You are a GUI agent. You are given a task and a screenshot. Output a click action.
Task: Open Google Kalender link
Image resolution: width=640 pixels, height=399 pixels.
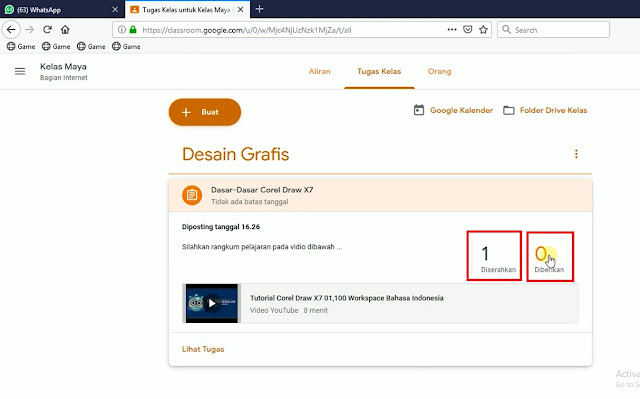point(453,110)
